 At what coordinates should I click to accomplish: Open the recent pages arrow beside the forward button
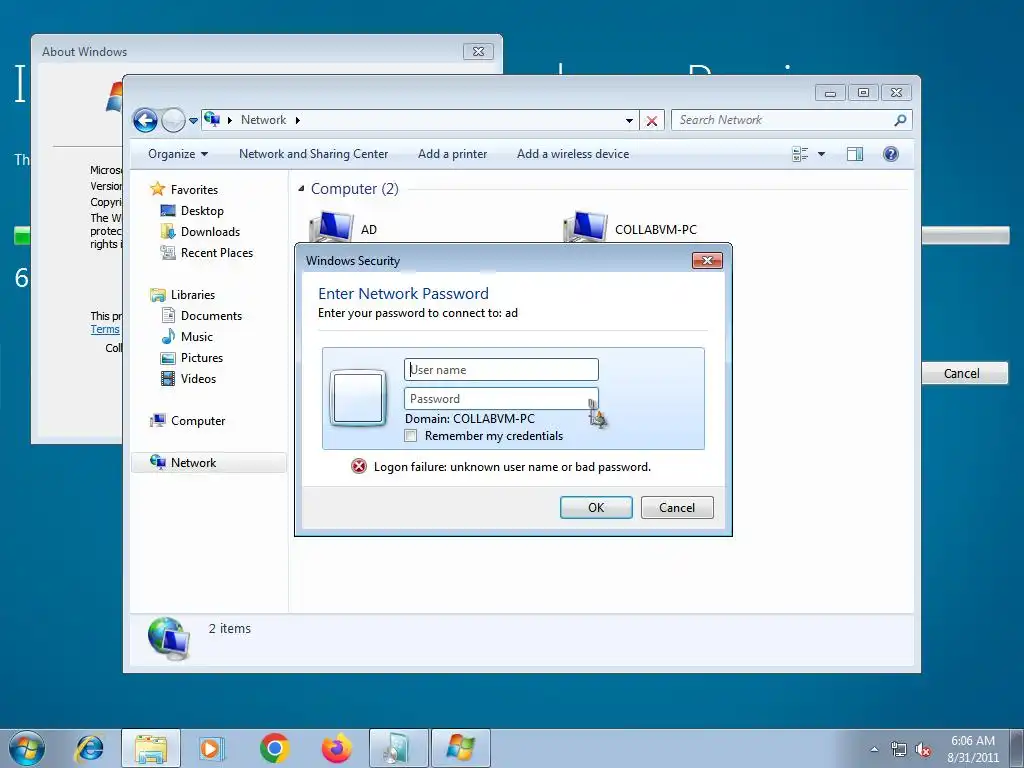[x=193, y=120]
